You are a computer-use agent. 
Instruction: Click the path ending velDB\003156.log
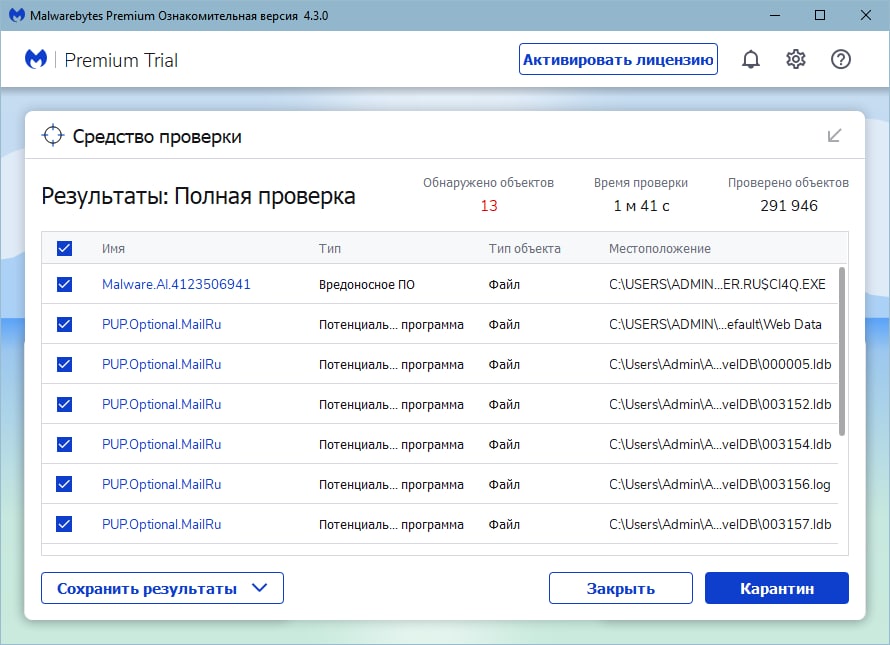pos(720,484)
